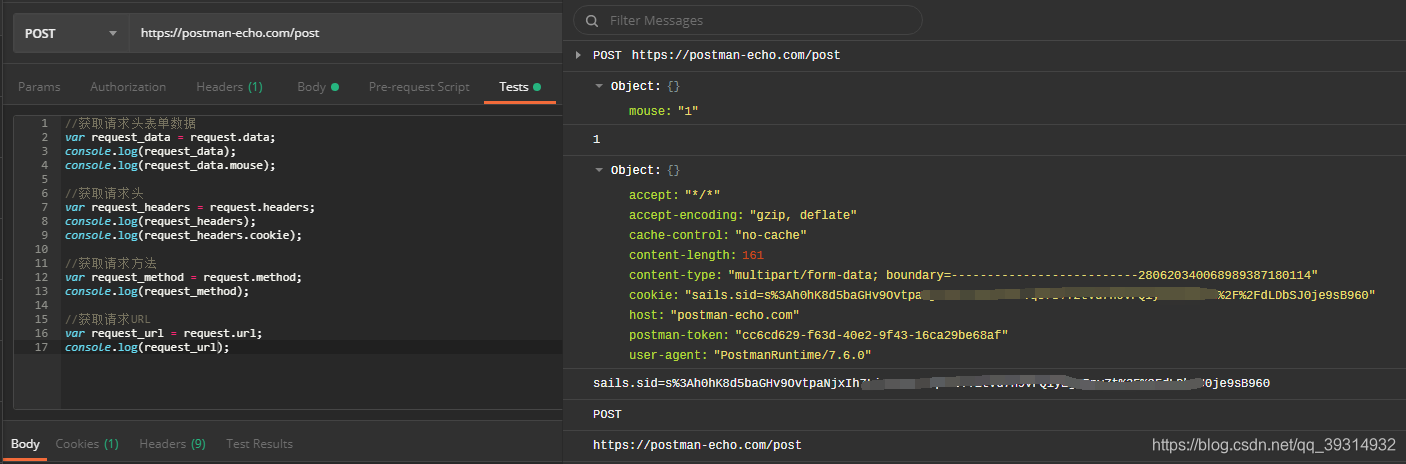Open the request Body tab
This screenshot has height=464, width=1406.
coord(317,87)
